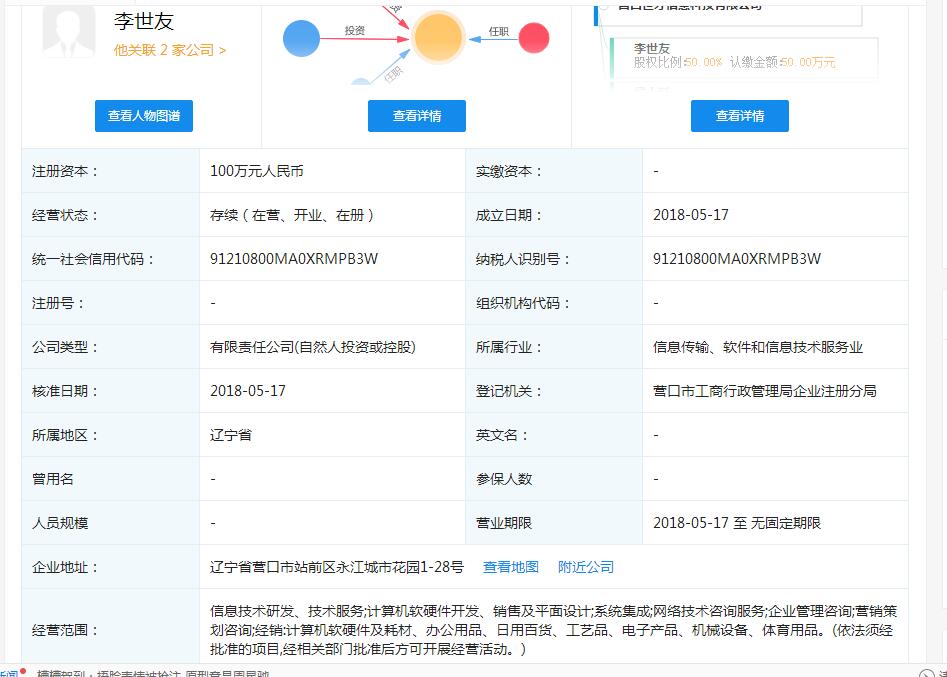Click the 查看地图 link
The width and height of the screenshot is (947, 677).
coord(510,567)
